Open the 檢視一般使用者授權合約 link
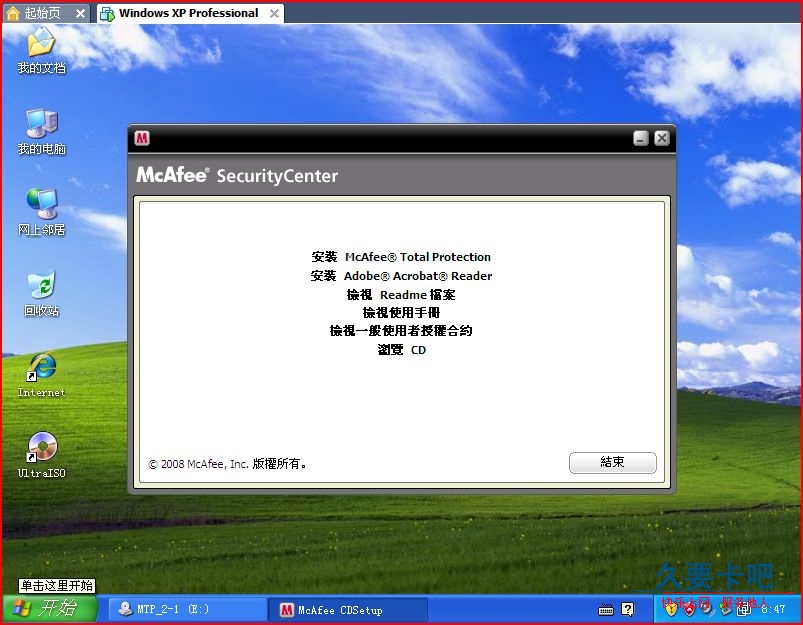Viewport: 803px width, 625px height. pos(401,330)
